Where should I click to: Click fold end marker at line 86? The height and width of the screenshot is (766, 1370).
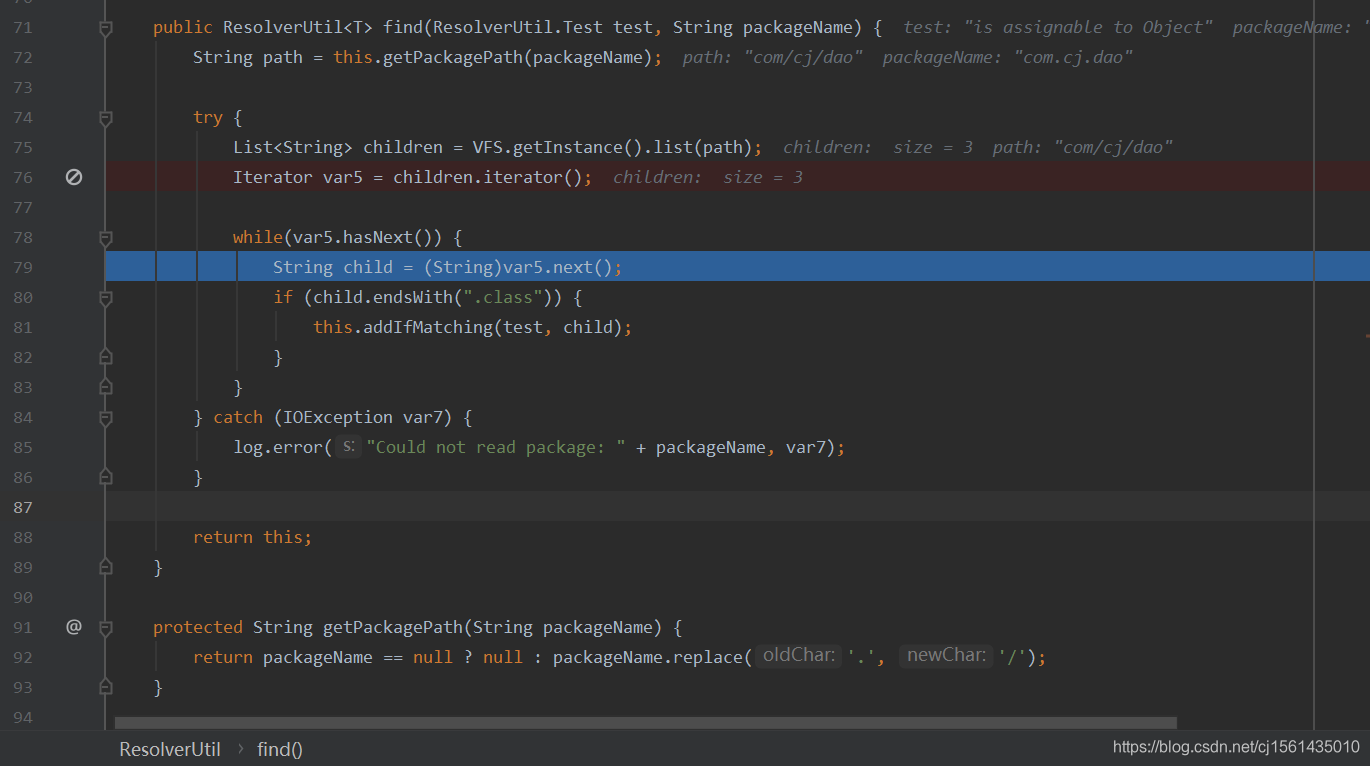tap(105, 476)
